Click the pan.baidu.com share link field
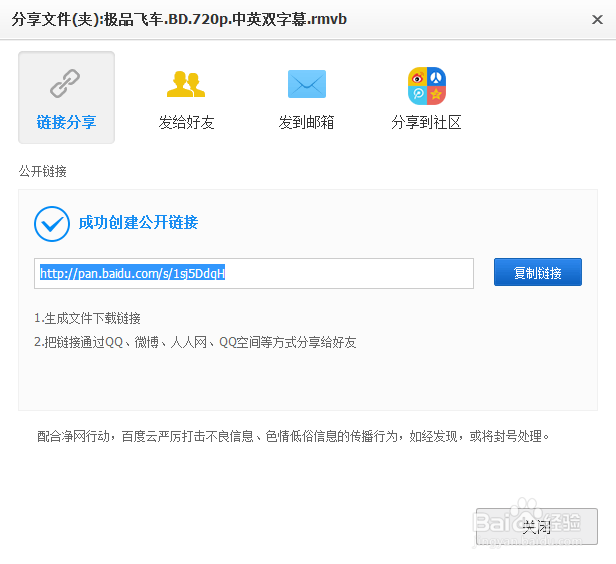 (254, 273)
